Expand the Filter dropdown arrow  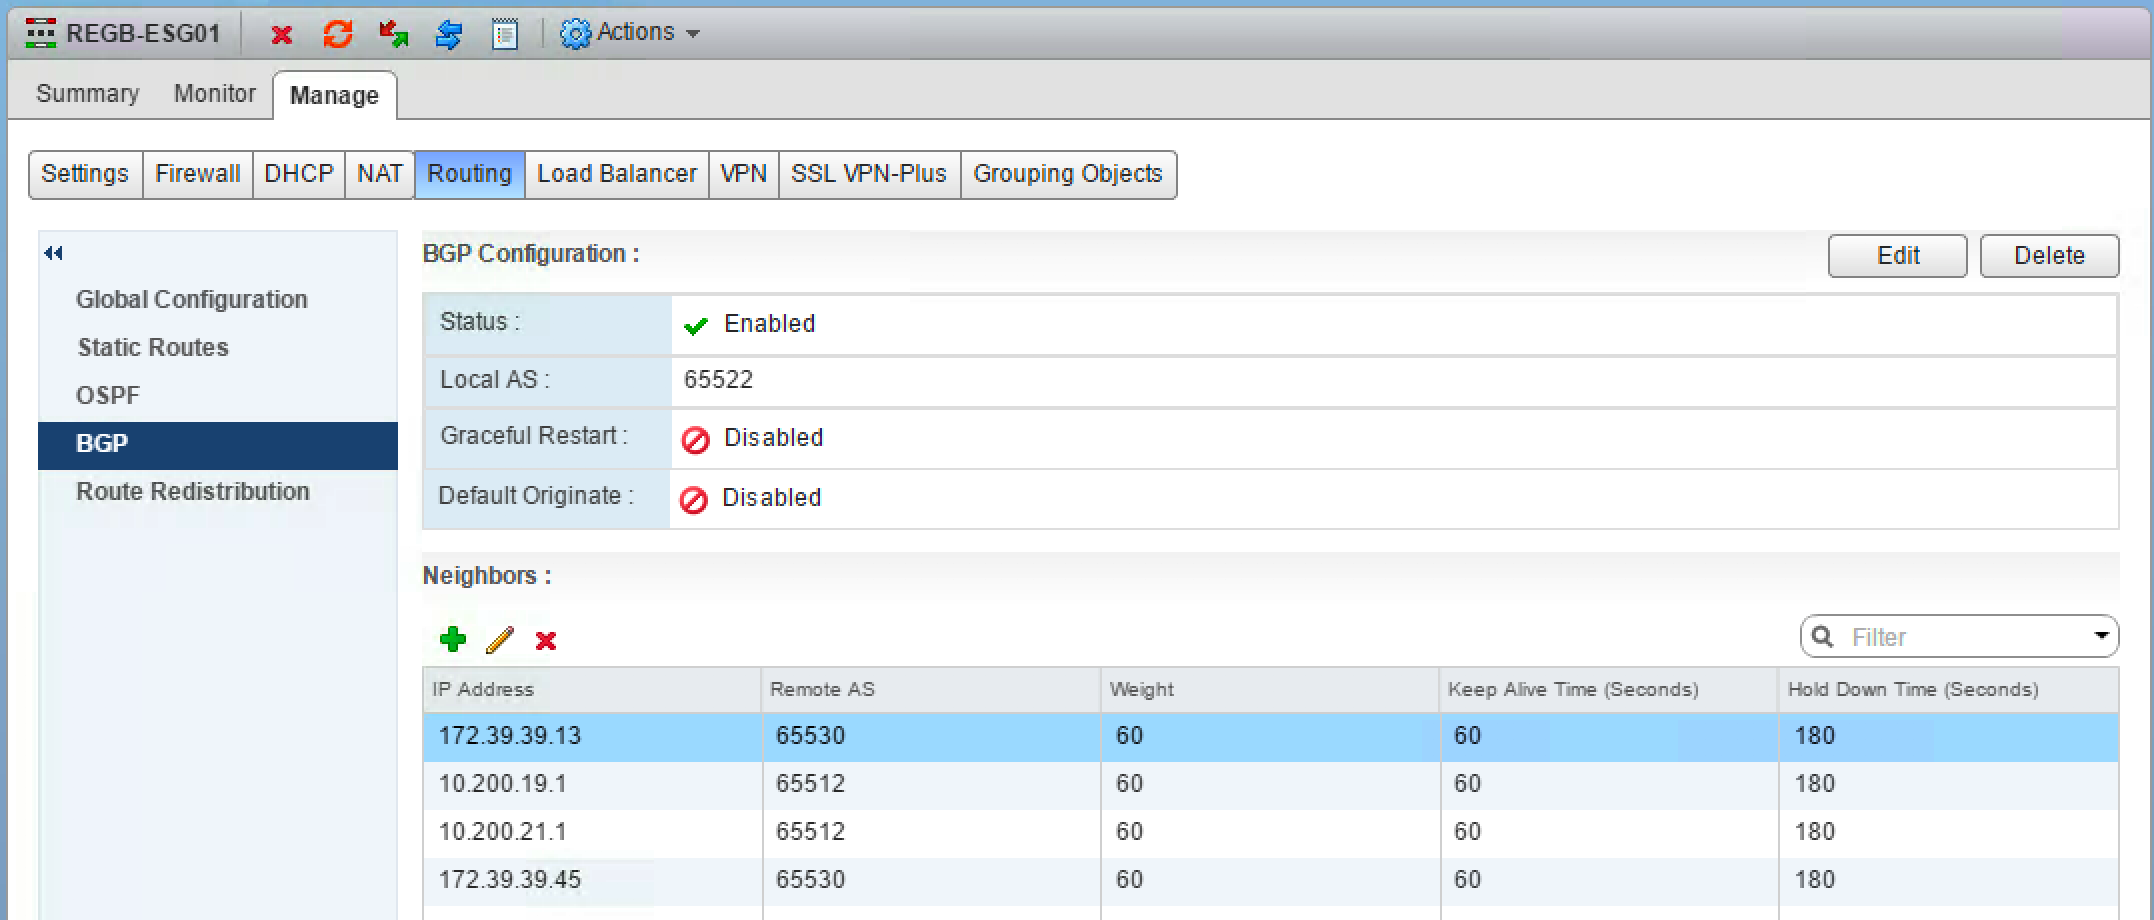click(2101, 636)
